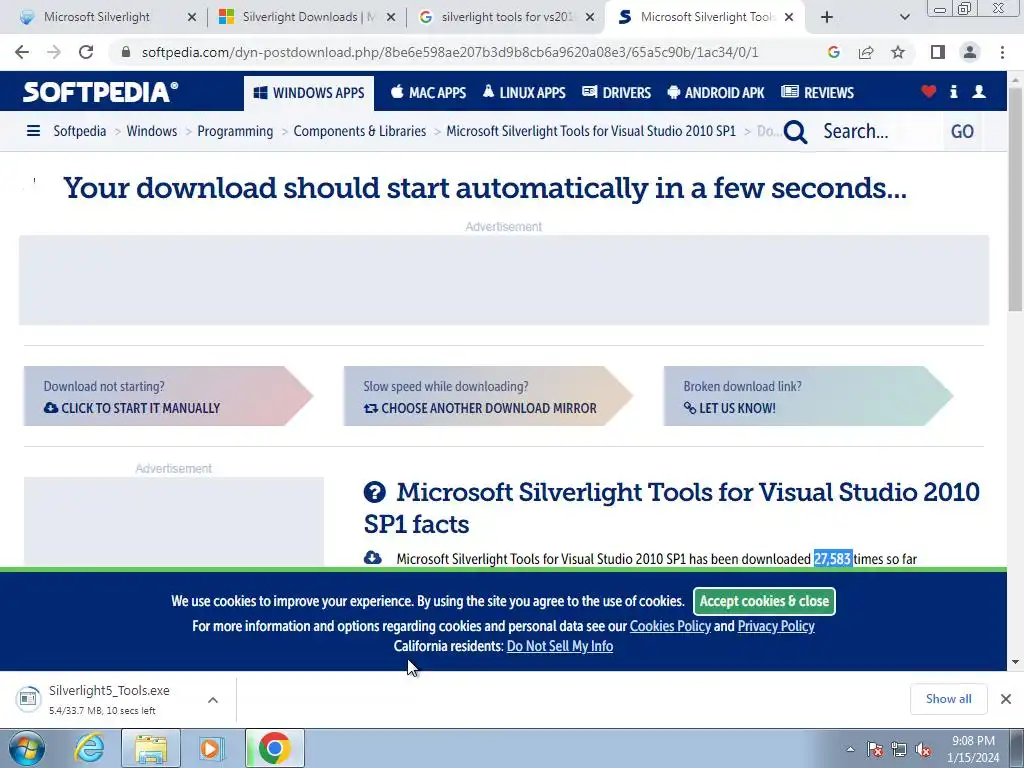Open the Reviews section
The width and height of the screenshot is (1024, 768).
pyautogui.click(x=818, y=93)
